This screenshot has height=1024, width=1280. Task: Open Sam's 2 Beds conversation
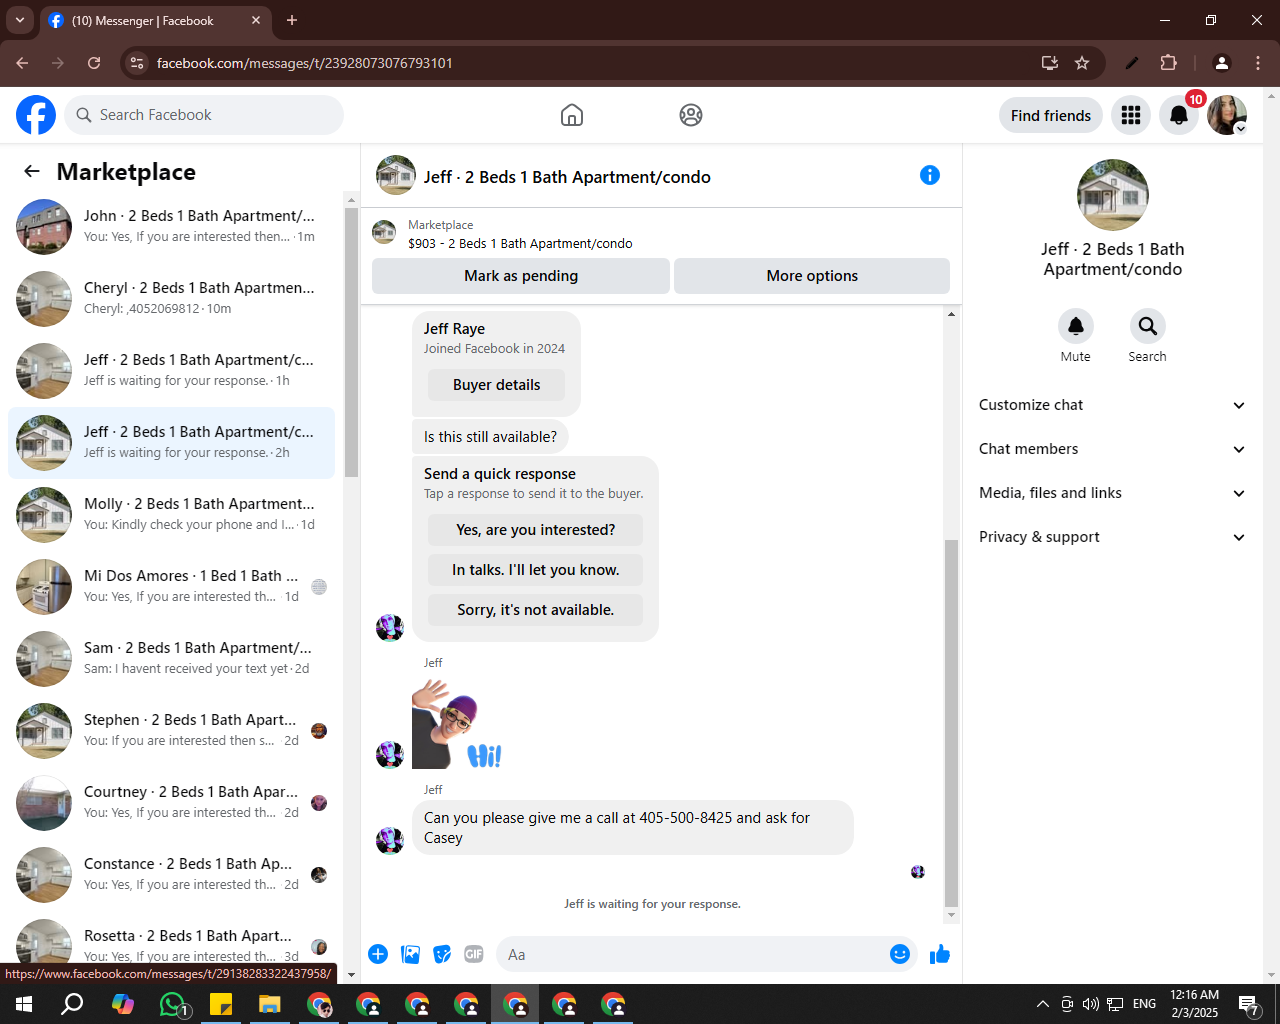click(171, 659)
